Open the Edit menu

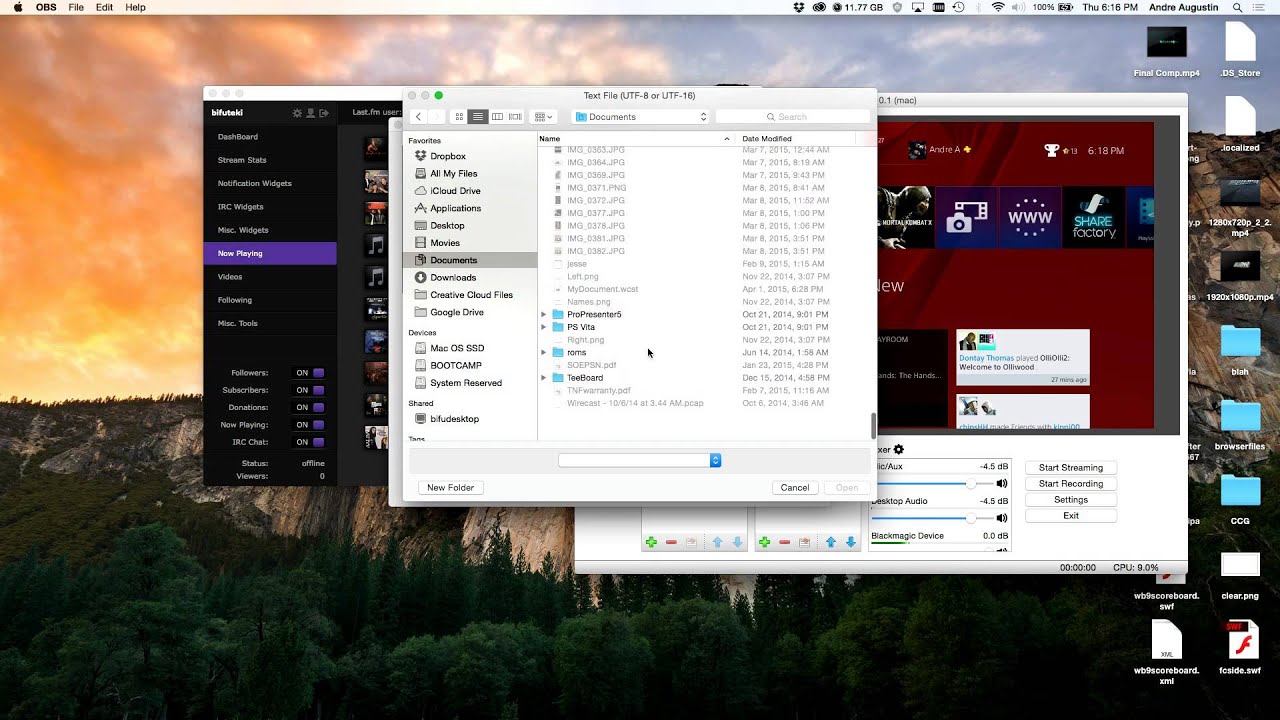coord(104,7)
